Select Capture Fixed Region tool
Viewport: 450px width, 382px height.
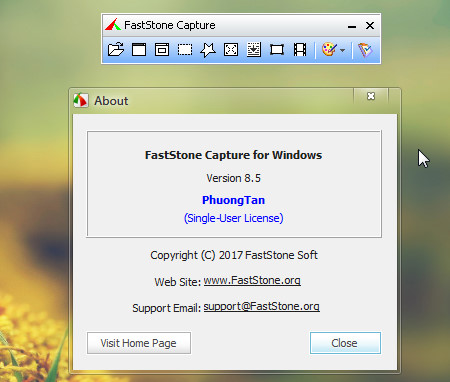[x=277, y=50]
